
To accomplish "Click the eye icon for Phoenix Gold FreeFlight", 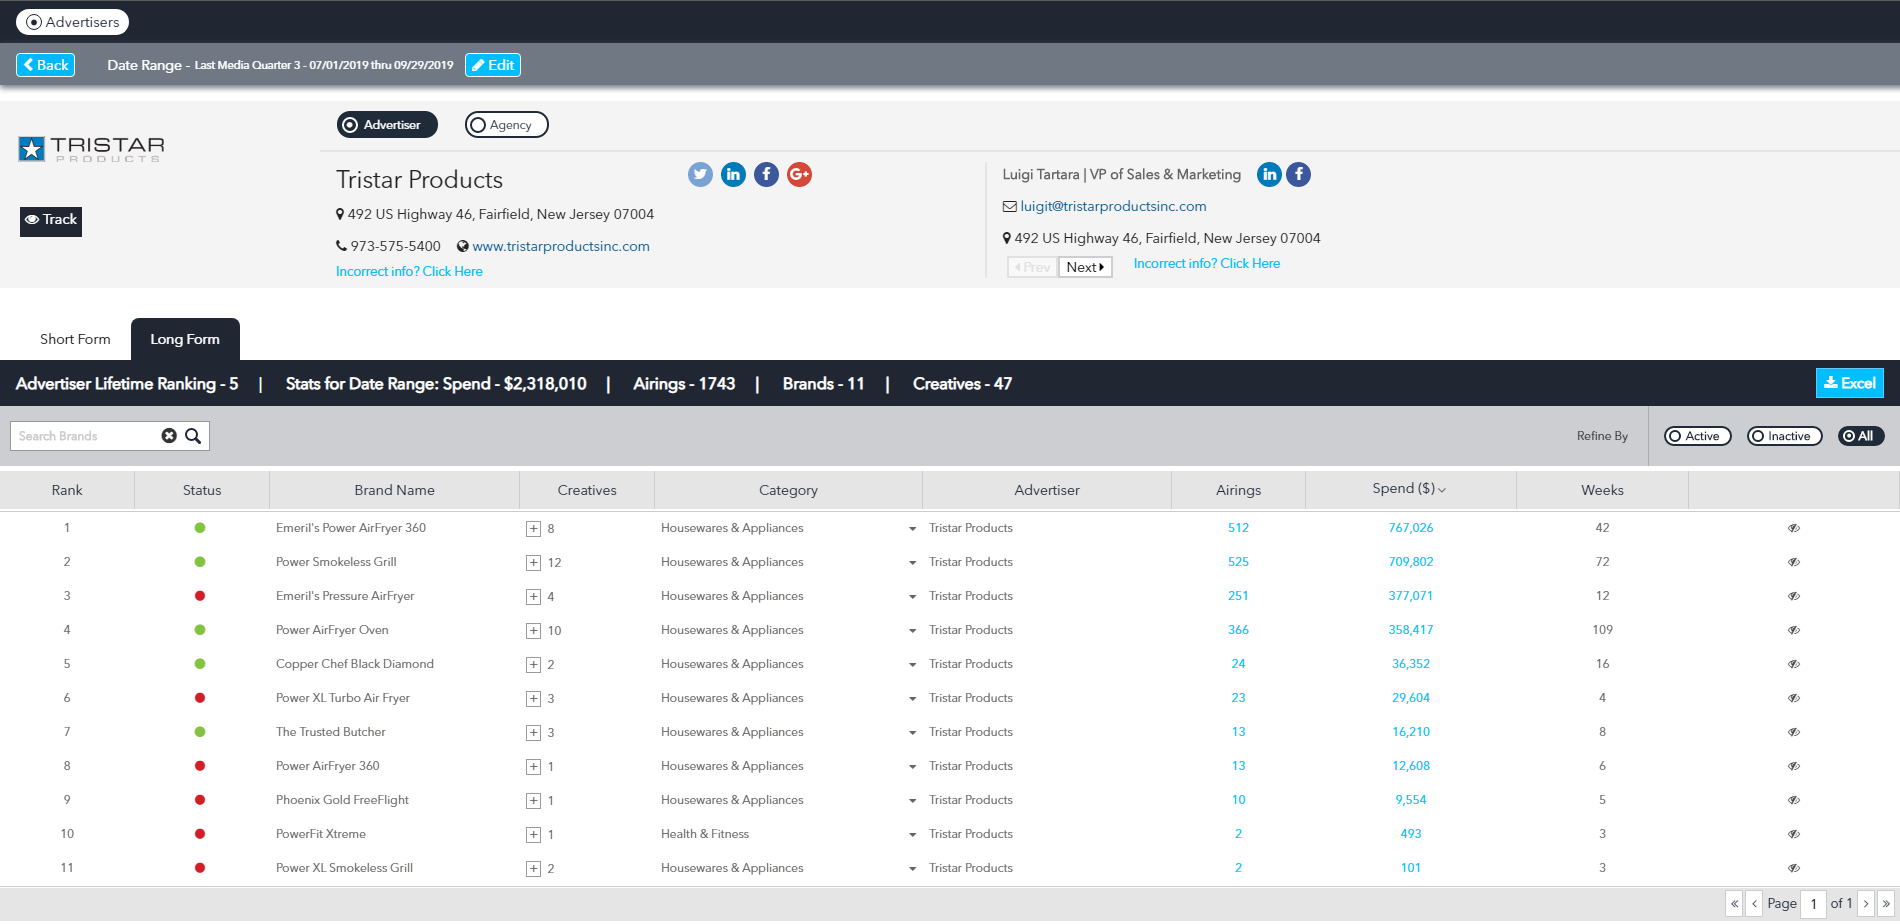I will pyautogui.click(x=1794, y=800).
